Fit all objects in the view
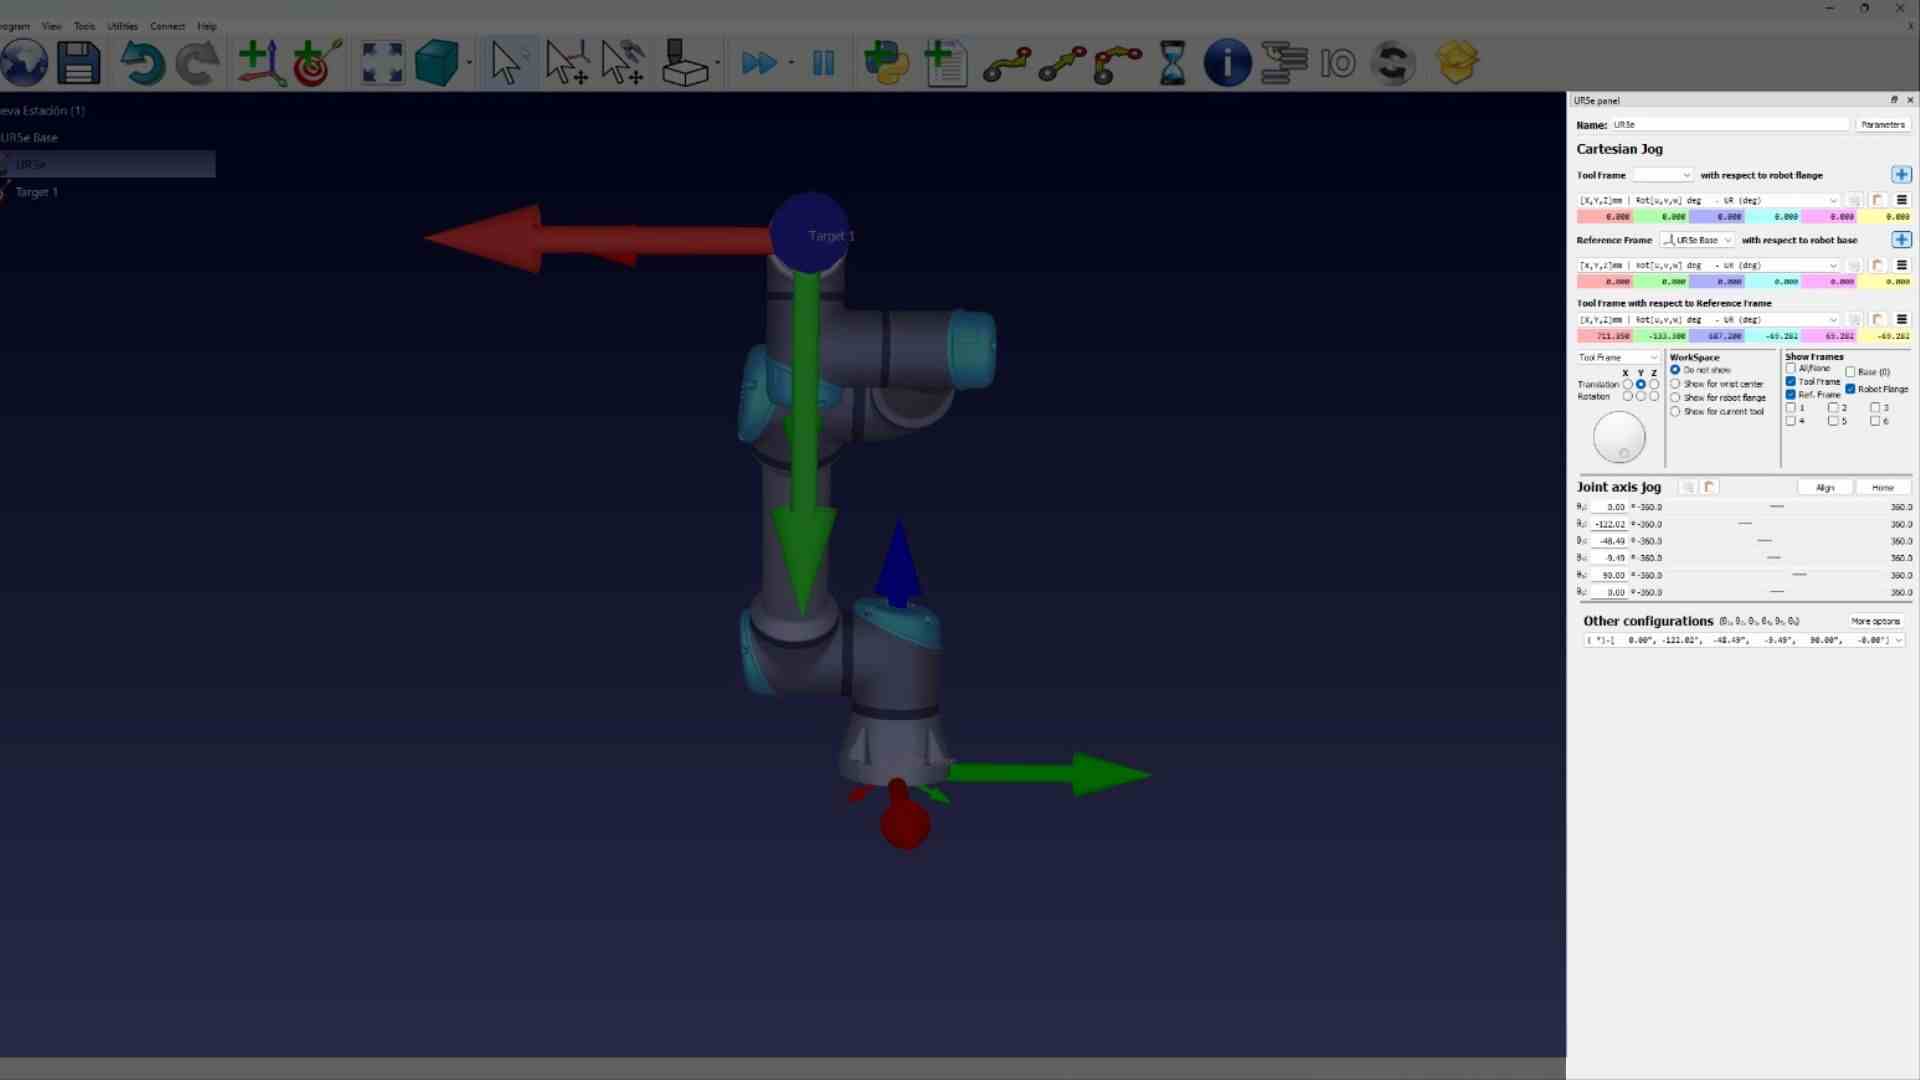This screenshot has height=1080, width=1920. tap(381, 63)
